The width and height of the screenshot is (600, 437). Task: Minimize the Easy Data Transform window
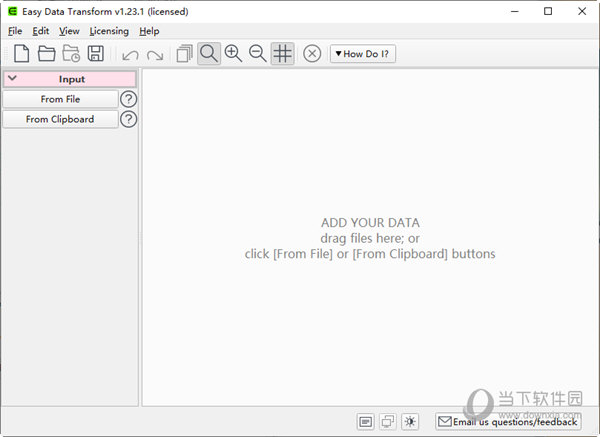[x=515, y=11]
